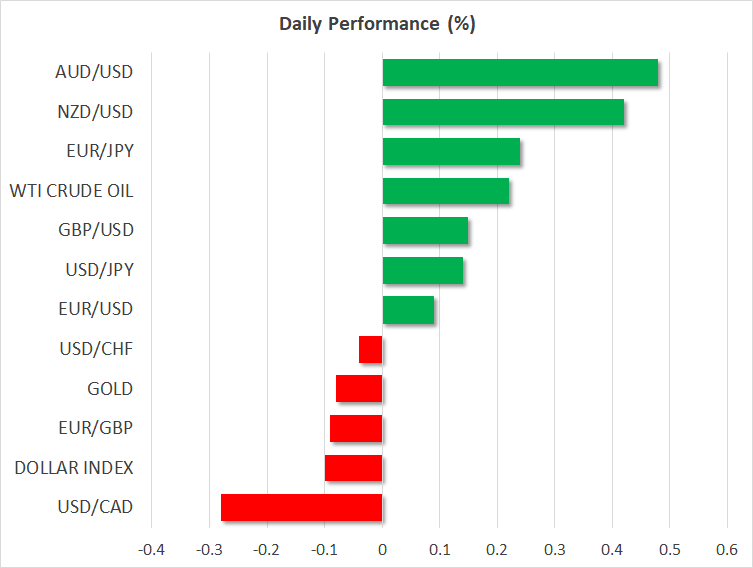Screen dimensions: 753x568
Task: Click the AUD/USD axis label
Action: click(94, 72)
